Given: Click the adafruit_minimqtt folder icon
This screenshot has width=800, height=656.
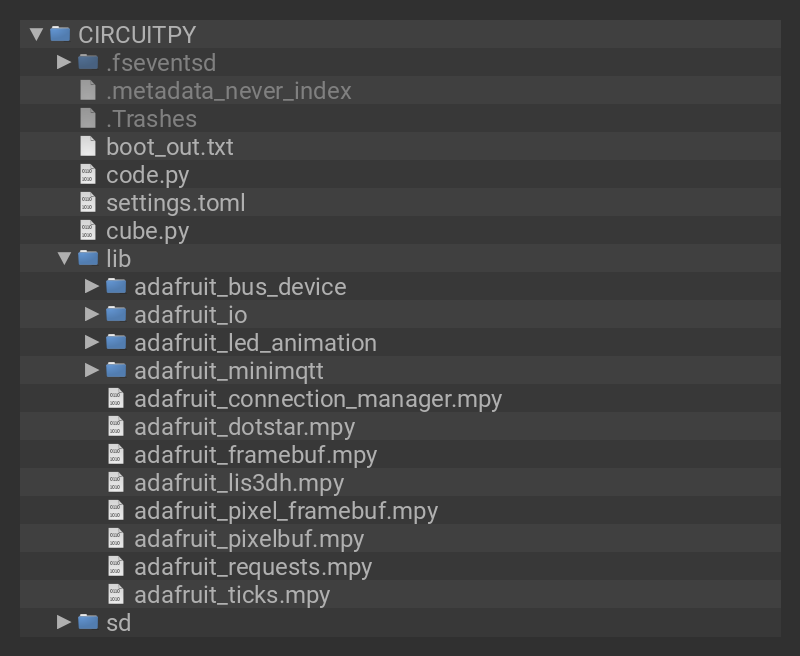Looking at the screenshot, I should tap(116, 370).
